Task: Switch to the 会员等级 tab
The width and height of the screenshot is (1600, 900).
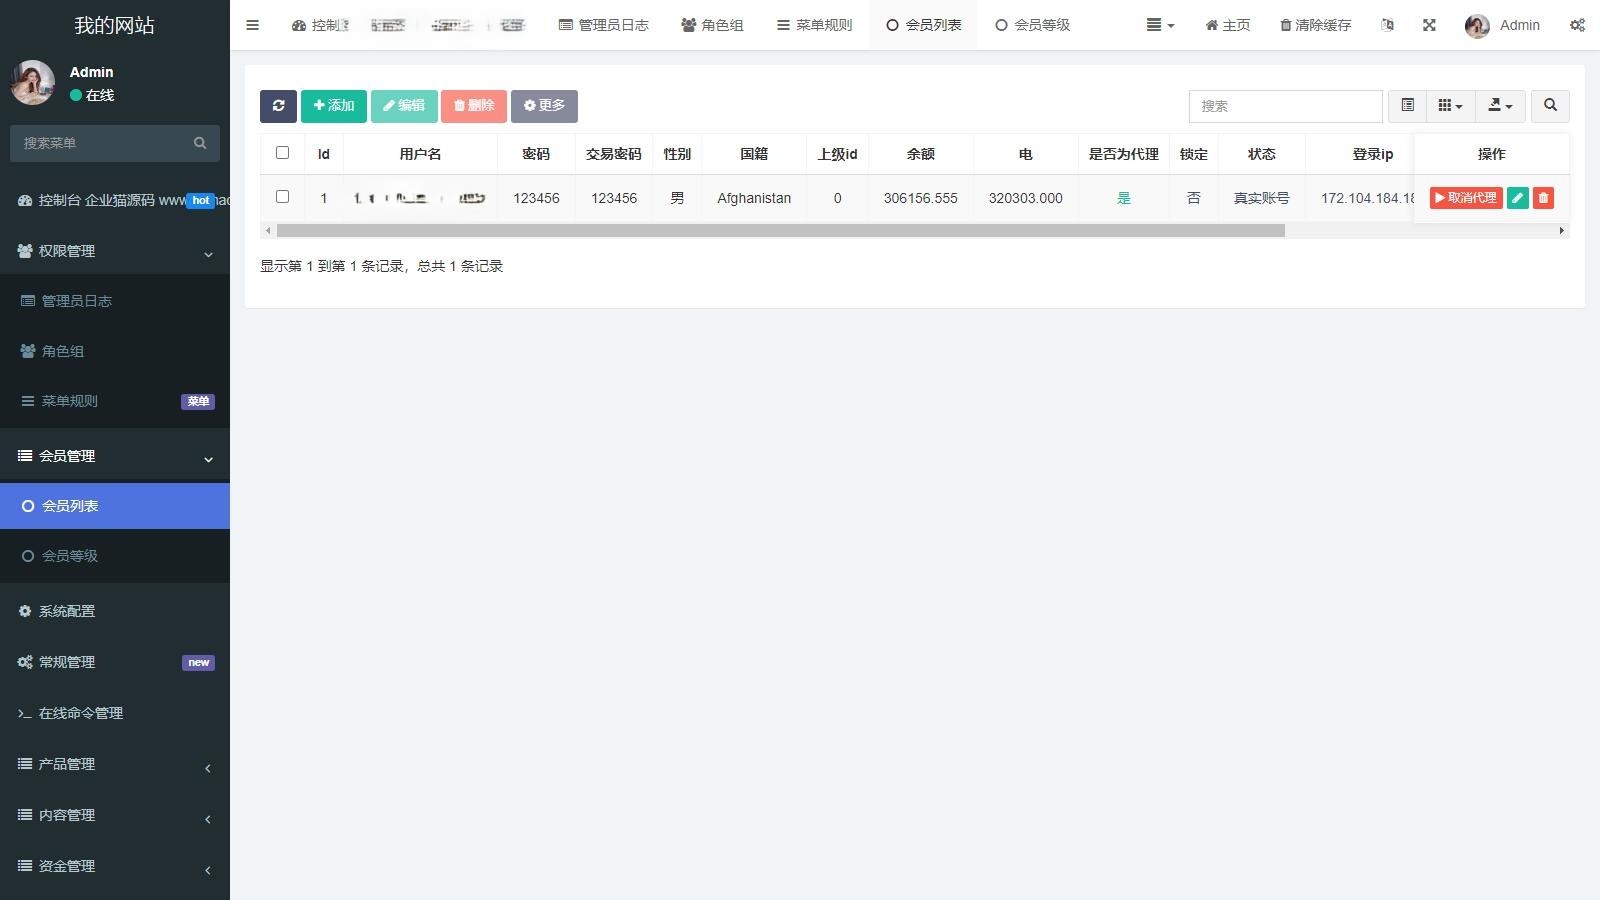Action: (x=1032, y=25)
